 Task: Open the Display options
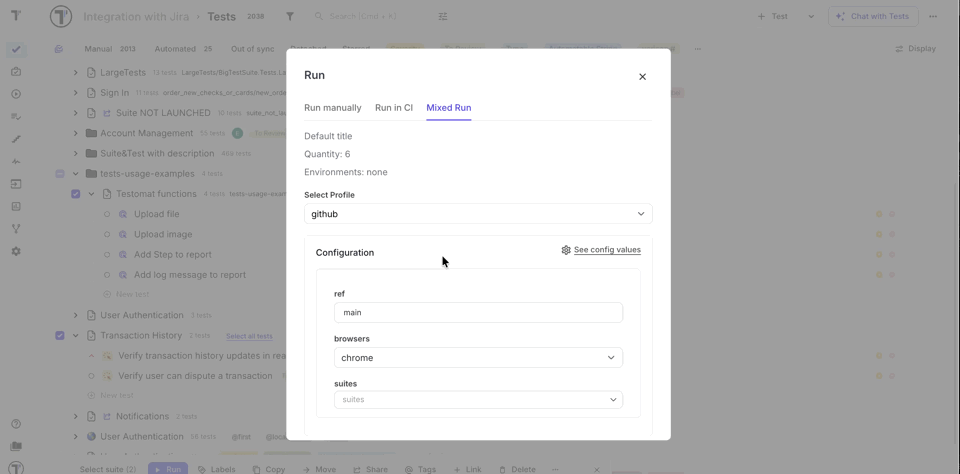[x=915, y=49]
